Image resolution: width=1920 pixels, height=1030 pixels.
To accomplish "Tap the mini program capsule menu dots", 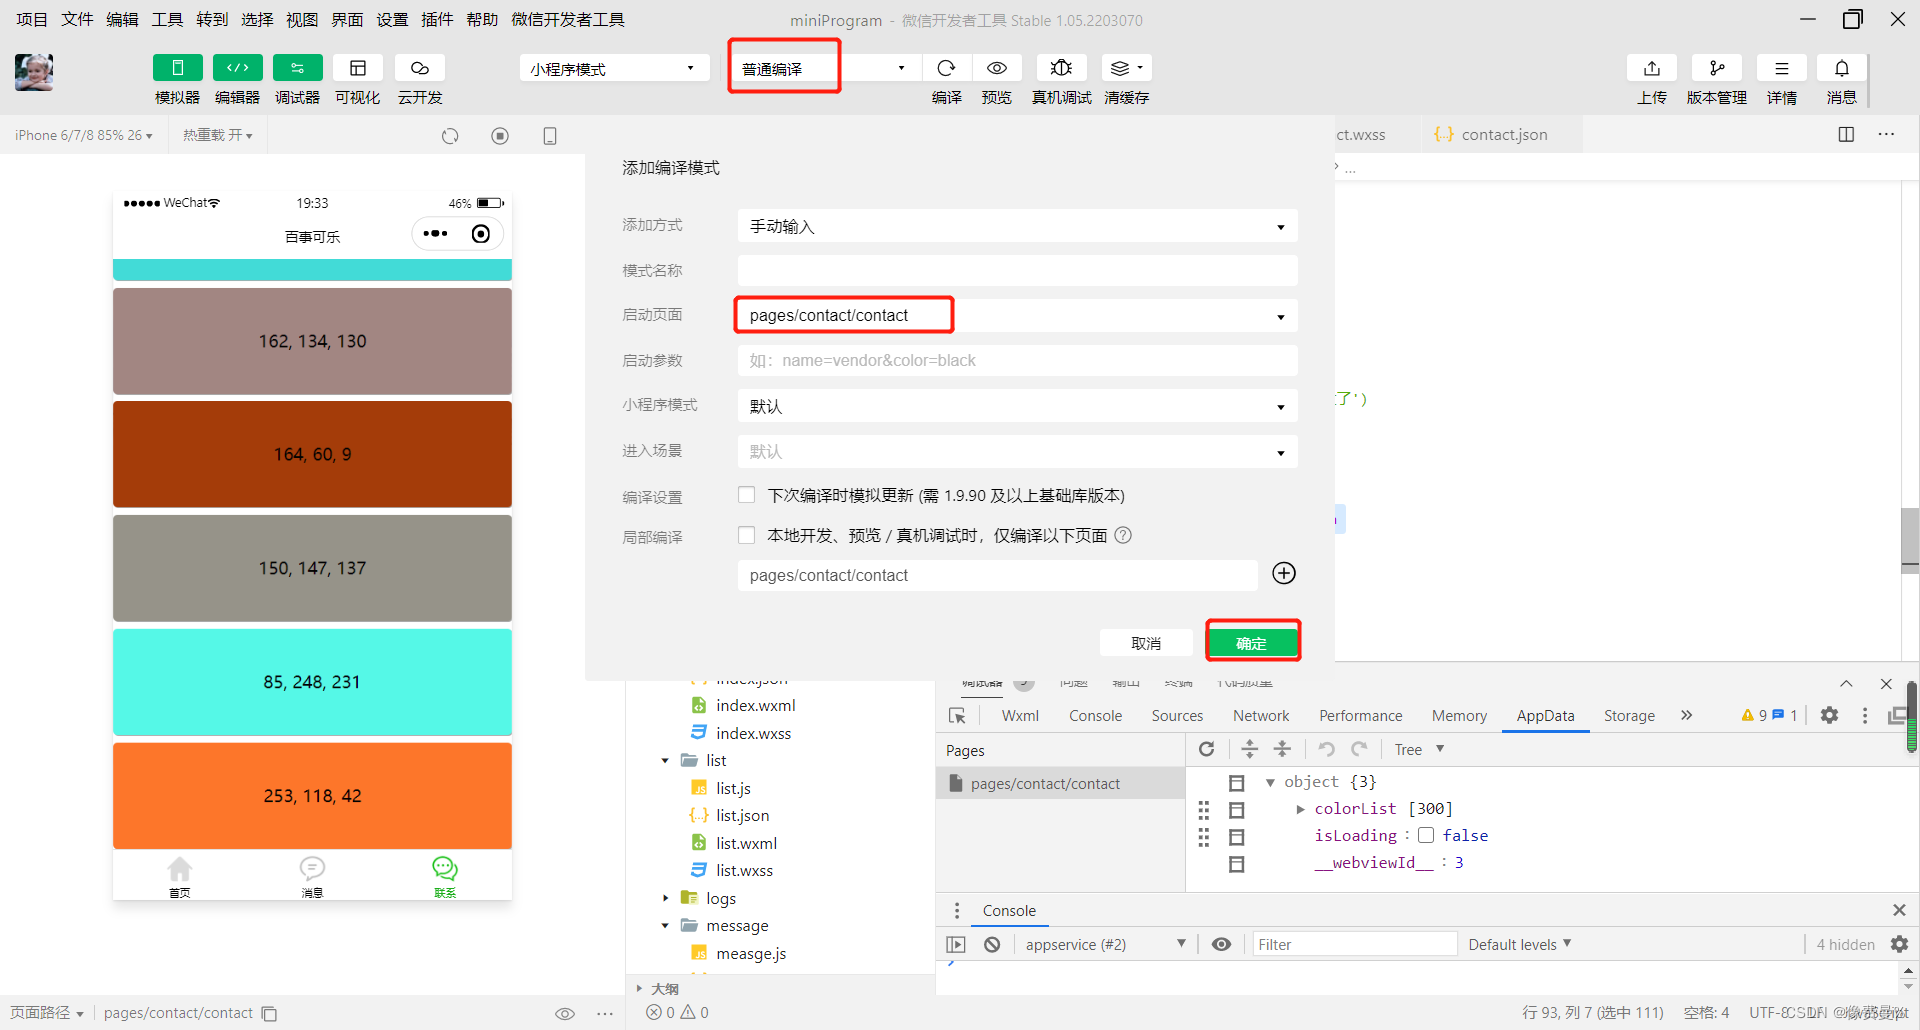I will pyautogui.click(x=435, y=233).
